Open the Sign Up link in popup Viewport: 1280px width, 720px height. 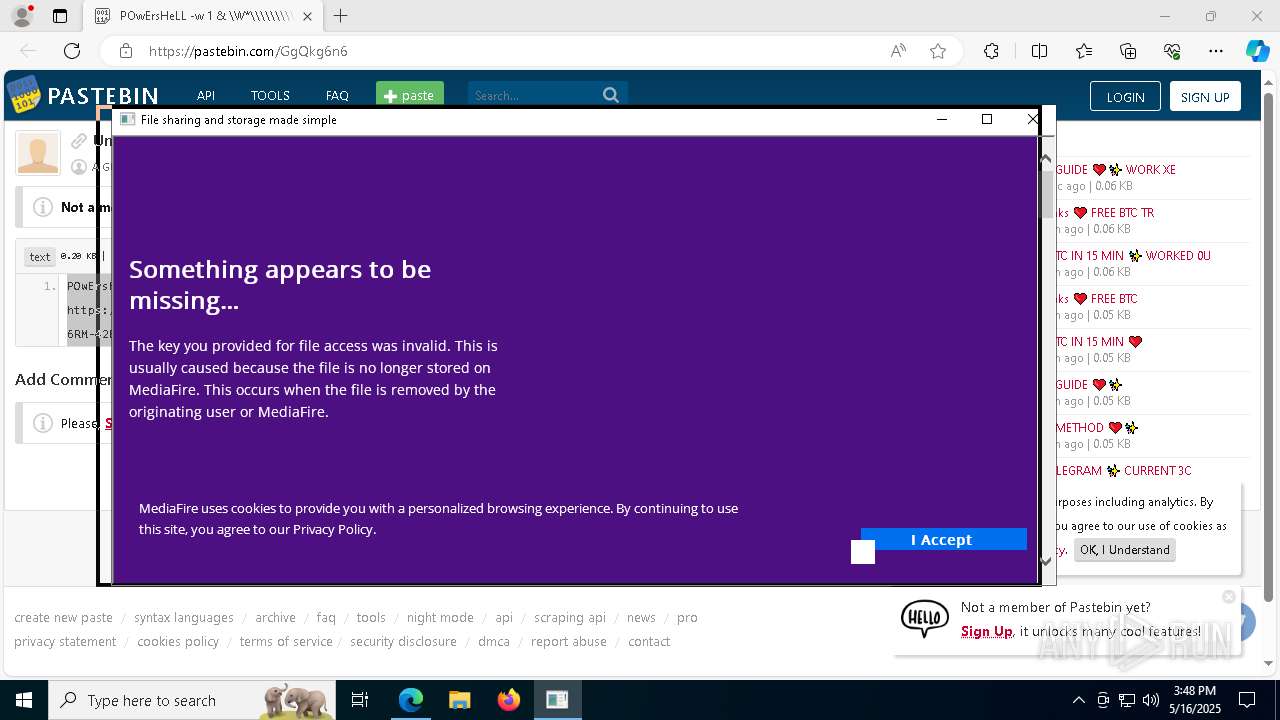coord(987,631)
